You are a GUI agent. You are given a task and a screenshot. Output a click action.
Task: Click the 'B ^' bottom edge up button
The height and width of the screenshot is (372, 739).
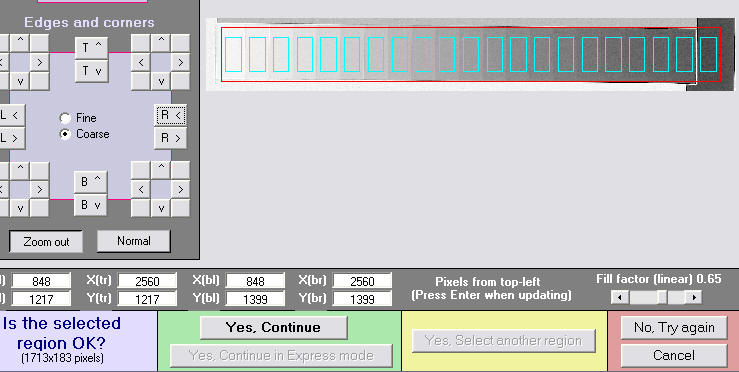(90, 182)
